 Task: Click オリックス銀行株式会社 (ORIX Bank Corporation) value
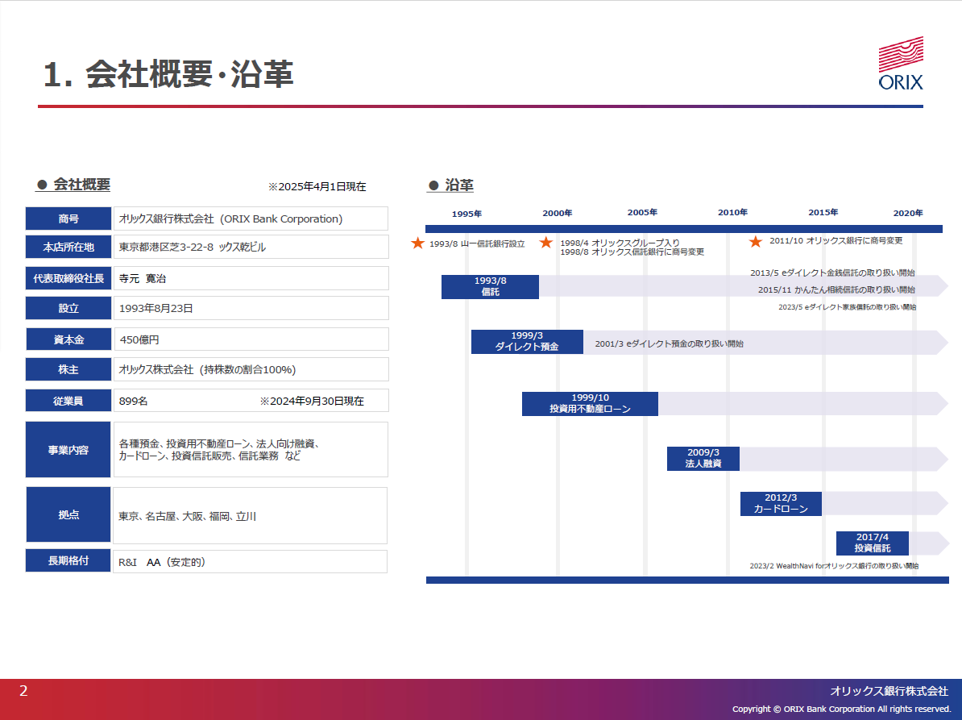(231, 219)
